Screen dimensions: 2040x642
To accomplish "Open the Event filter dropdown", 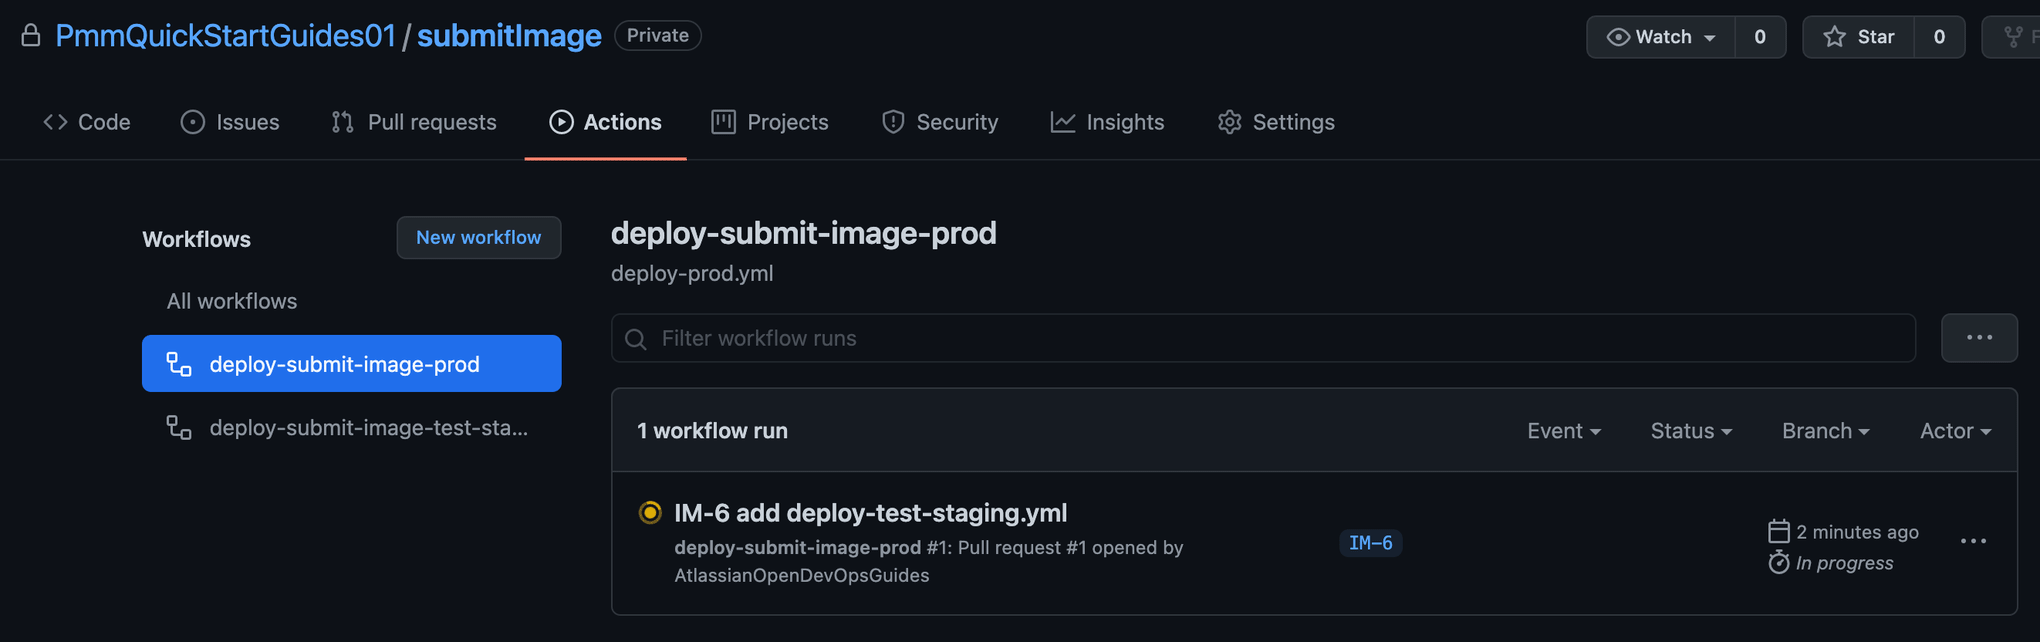I will [x=1563, y=431].
